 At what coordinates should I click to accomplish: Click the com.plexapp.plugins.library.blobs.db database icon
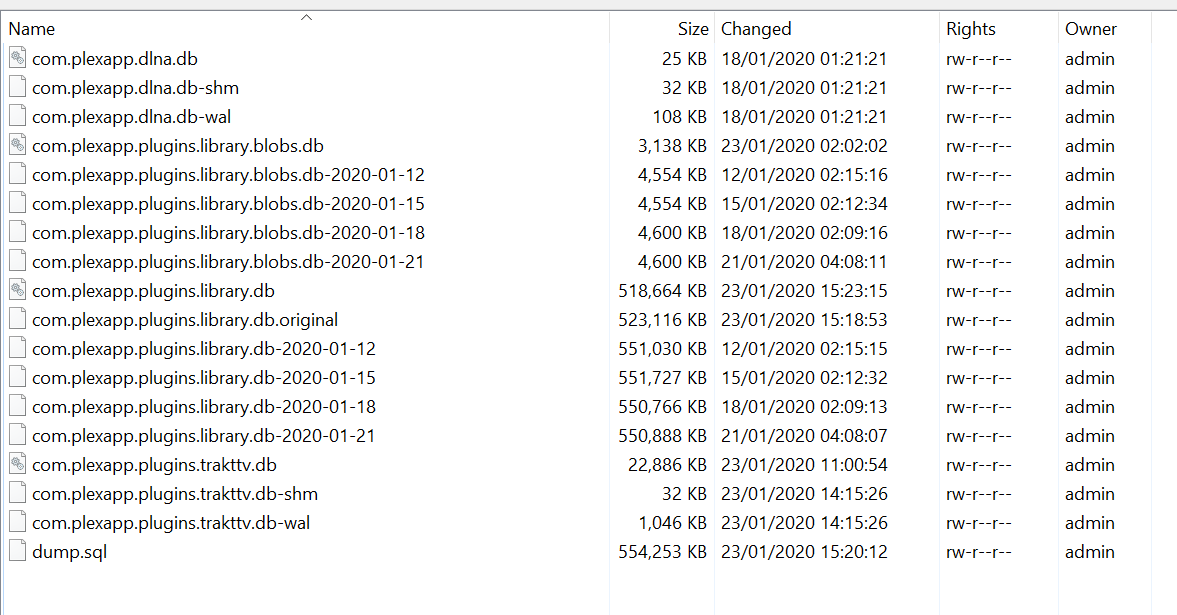pos(17,145)
